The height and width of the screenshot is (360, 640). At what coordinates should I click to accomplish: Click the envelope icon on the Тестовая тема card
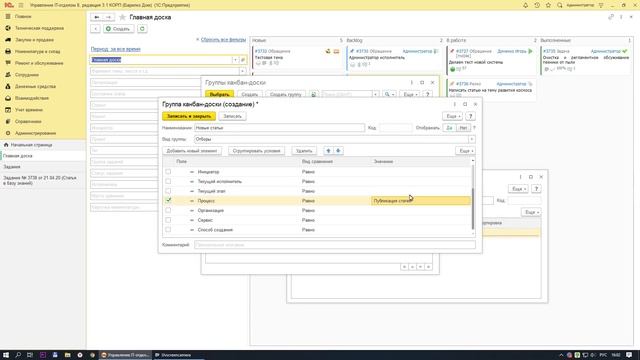click(x=336, y=51)
